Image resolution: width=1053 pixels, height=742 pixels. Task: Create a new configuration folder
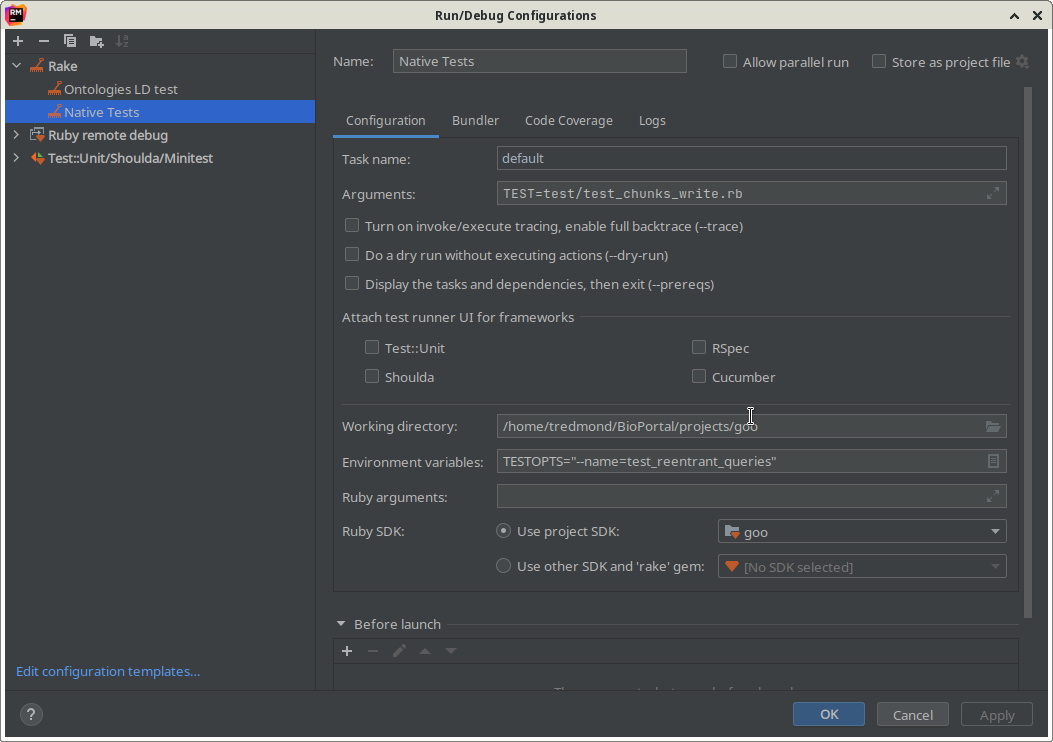tap(94, 41)
